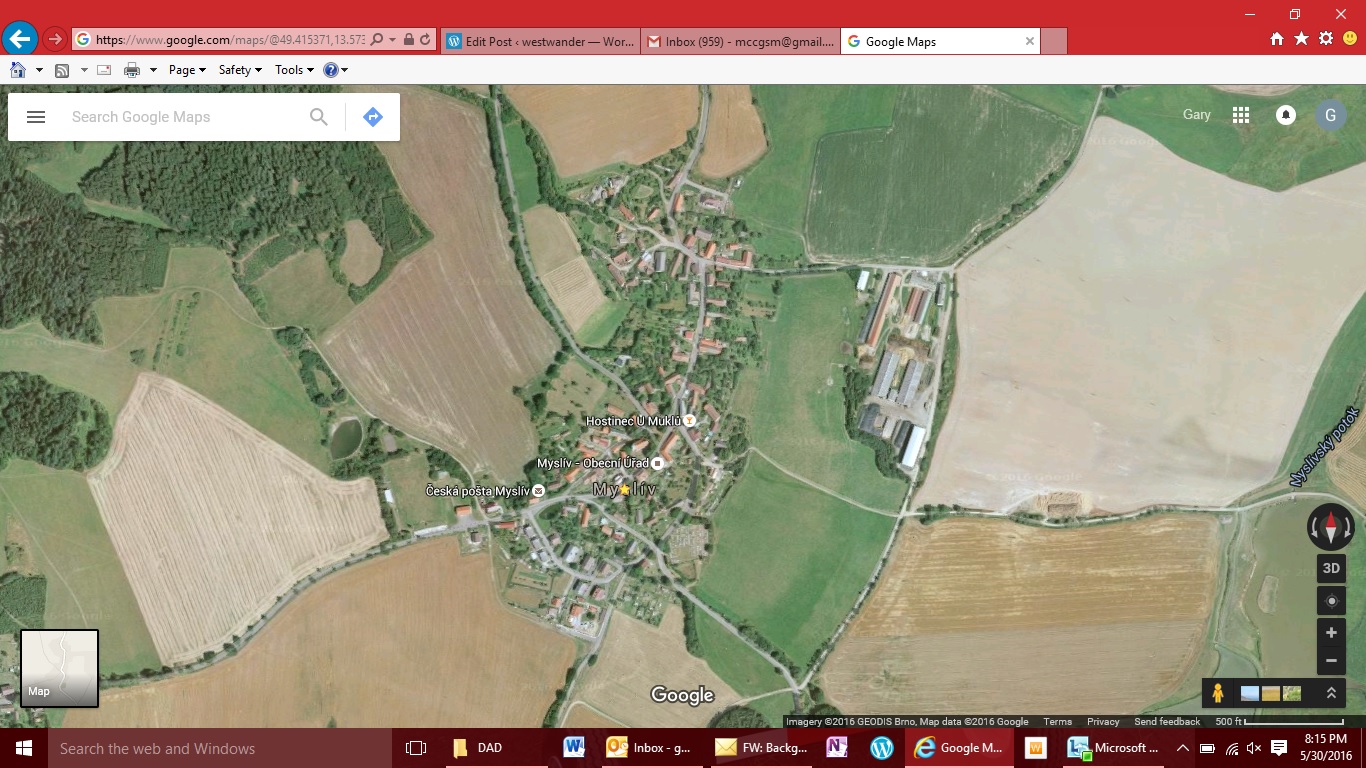1366x768 pixels.
Task: Zoom in with the plus button
Action: pyautogui.click(x=1331, y=633)
